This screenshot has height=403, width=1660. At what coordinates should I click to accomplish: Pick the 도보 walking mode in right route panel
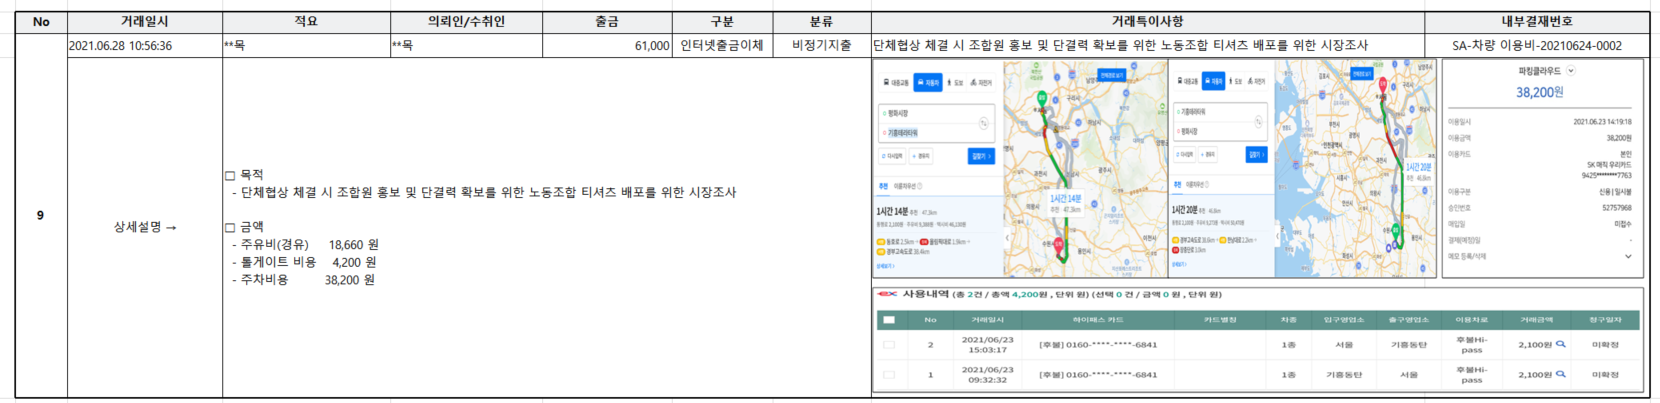pos(1236,81)
